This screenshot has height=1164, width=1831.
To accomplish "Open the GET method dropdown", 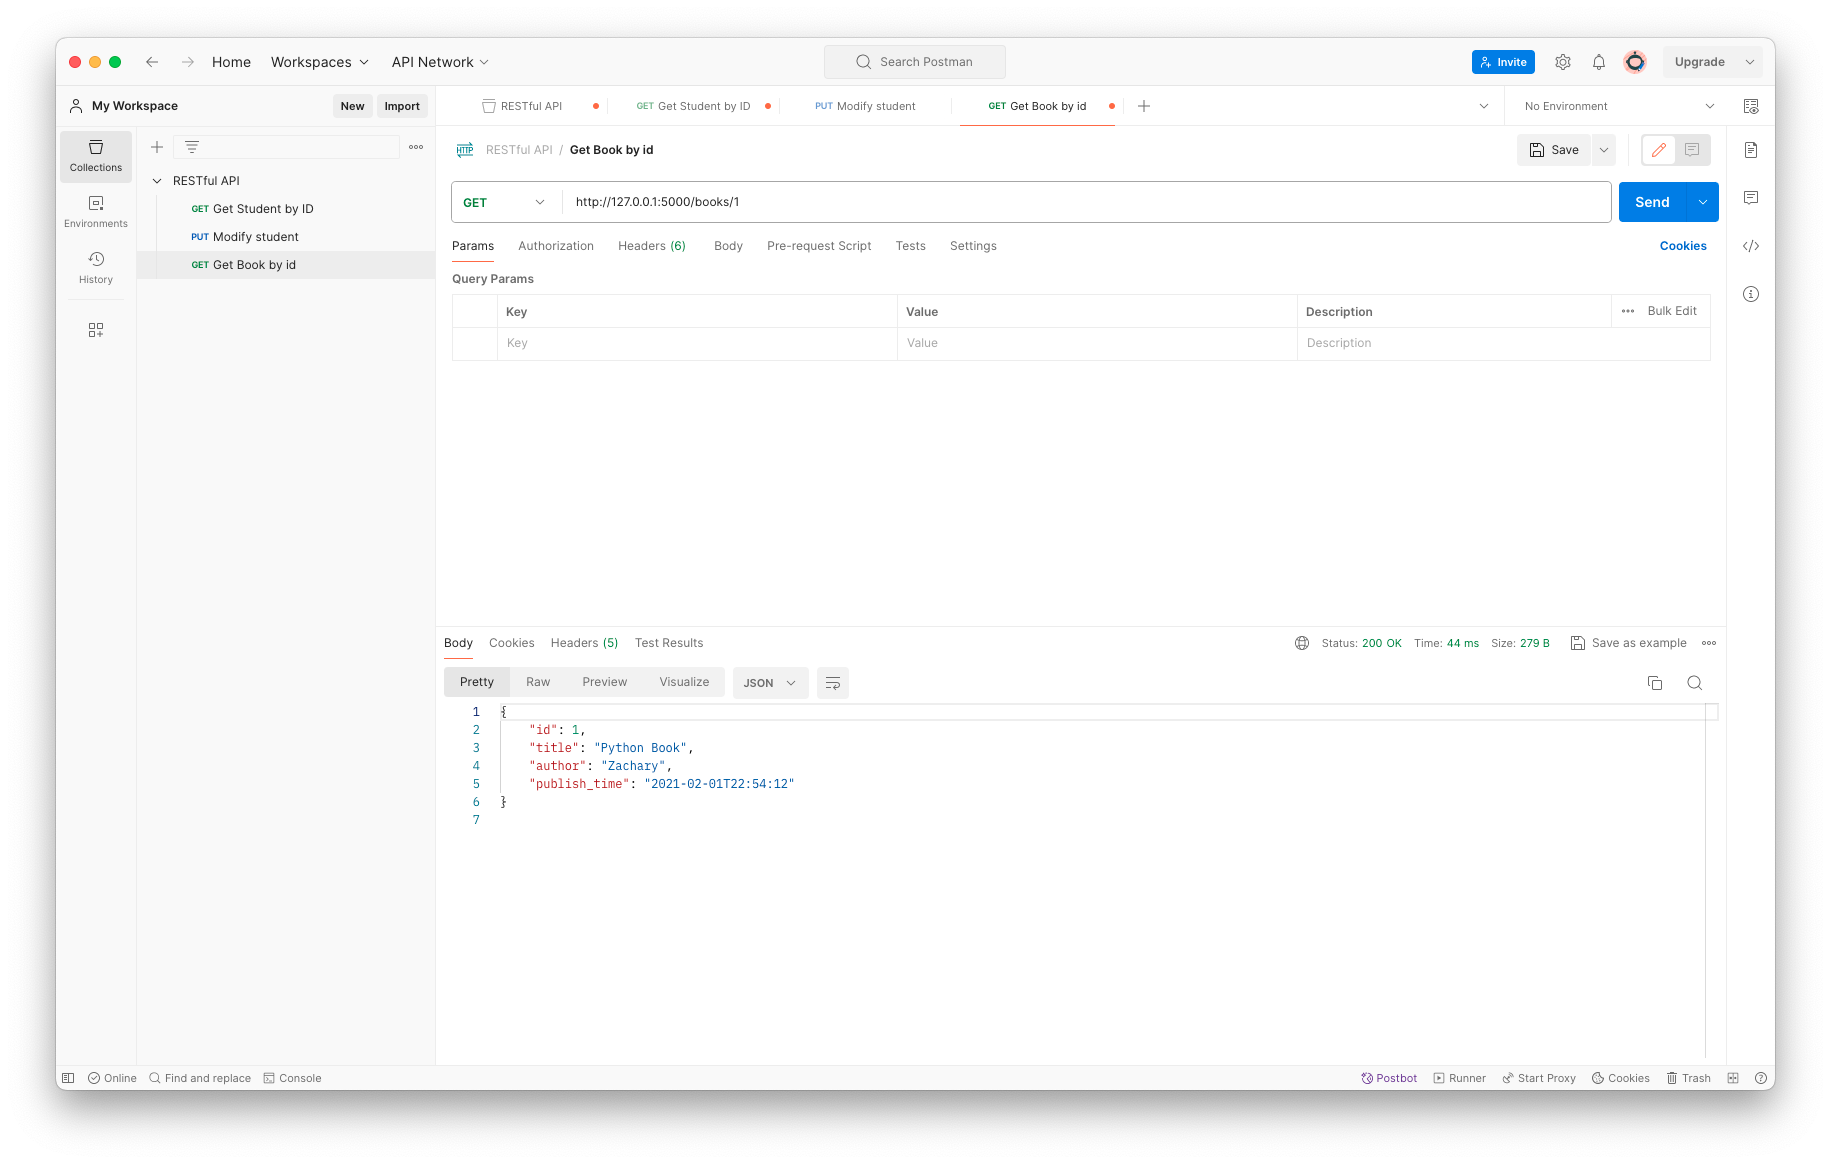I will point(504,202).
